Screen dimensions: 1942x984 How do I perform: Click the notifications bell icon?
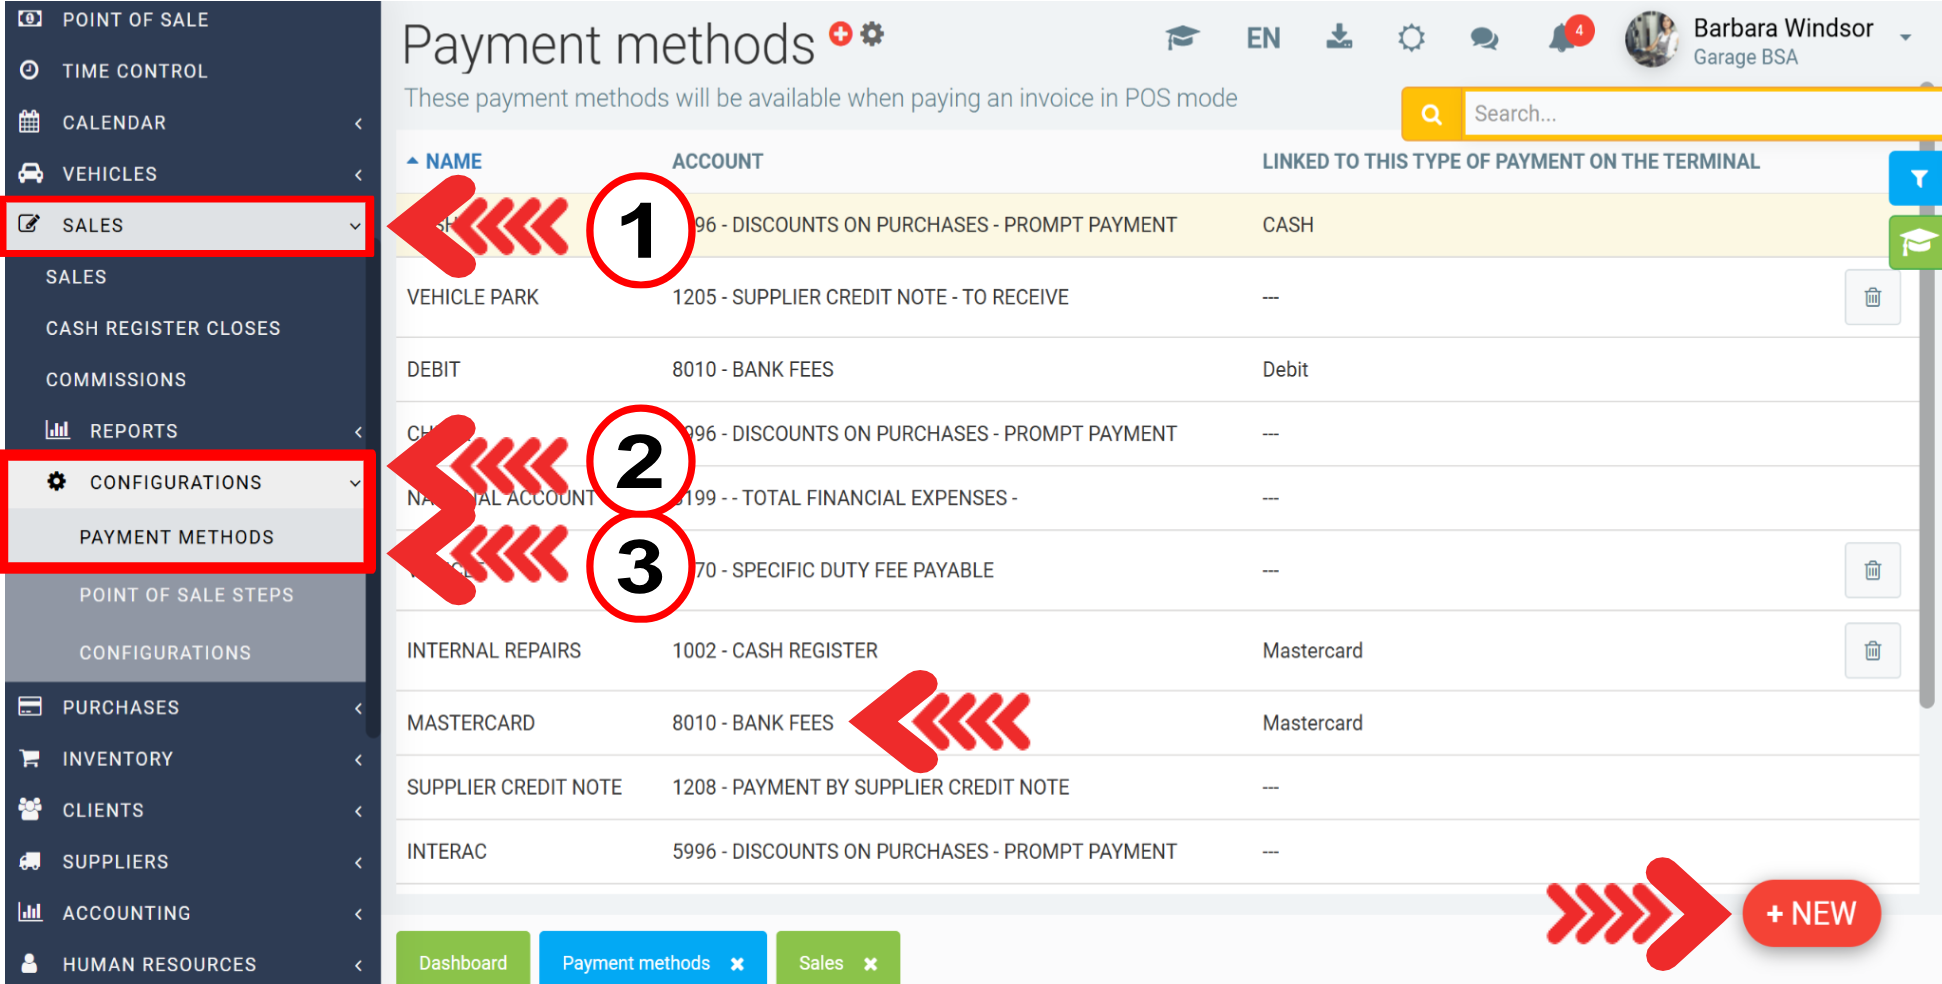(1561, 39)
